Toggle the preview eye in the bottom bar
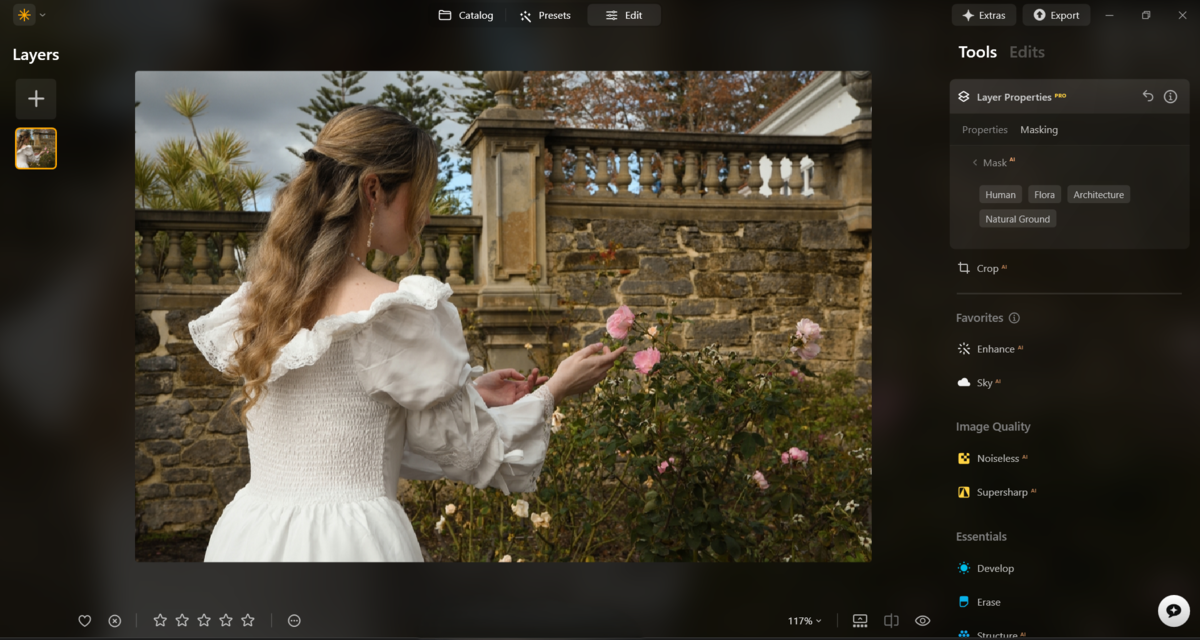The height and width of the screenshot is (640, 1200). (x=922, y=620)
